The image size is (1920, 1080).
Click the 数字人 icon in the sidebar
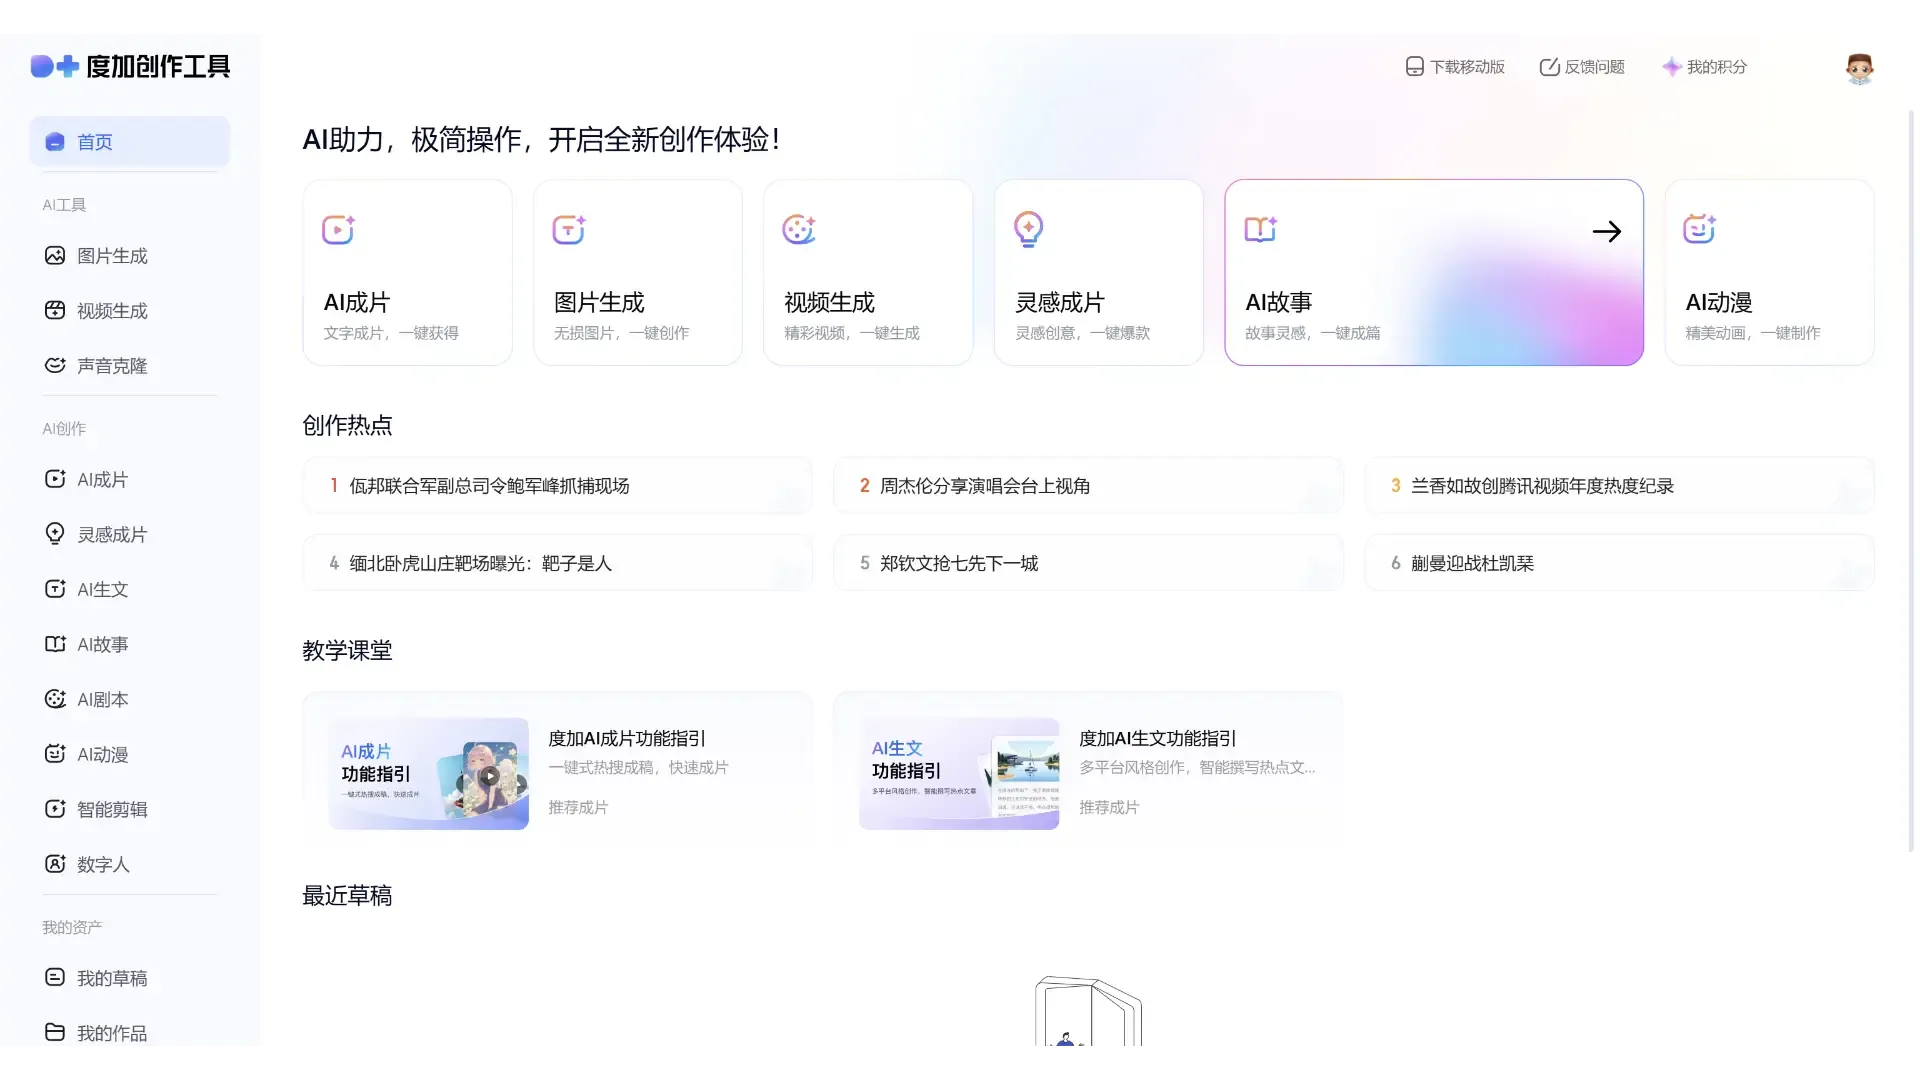[x=55, y=864]
